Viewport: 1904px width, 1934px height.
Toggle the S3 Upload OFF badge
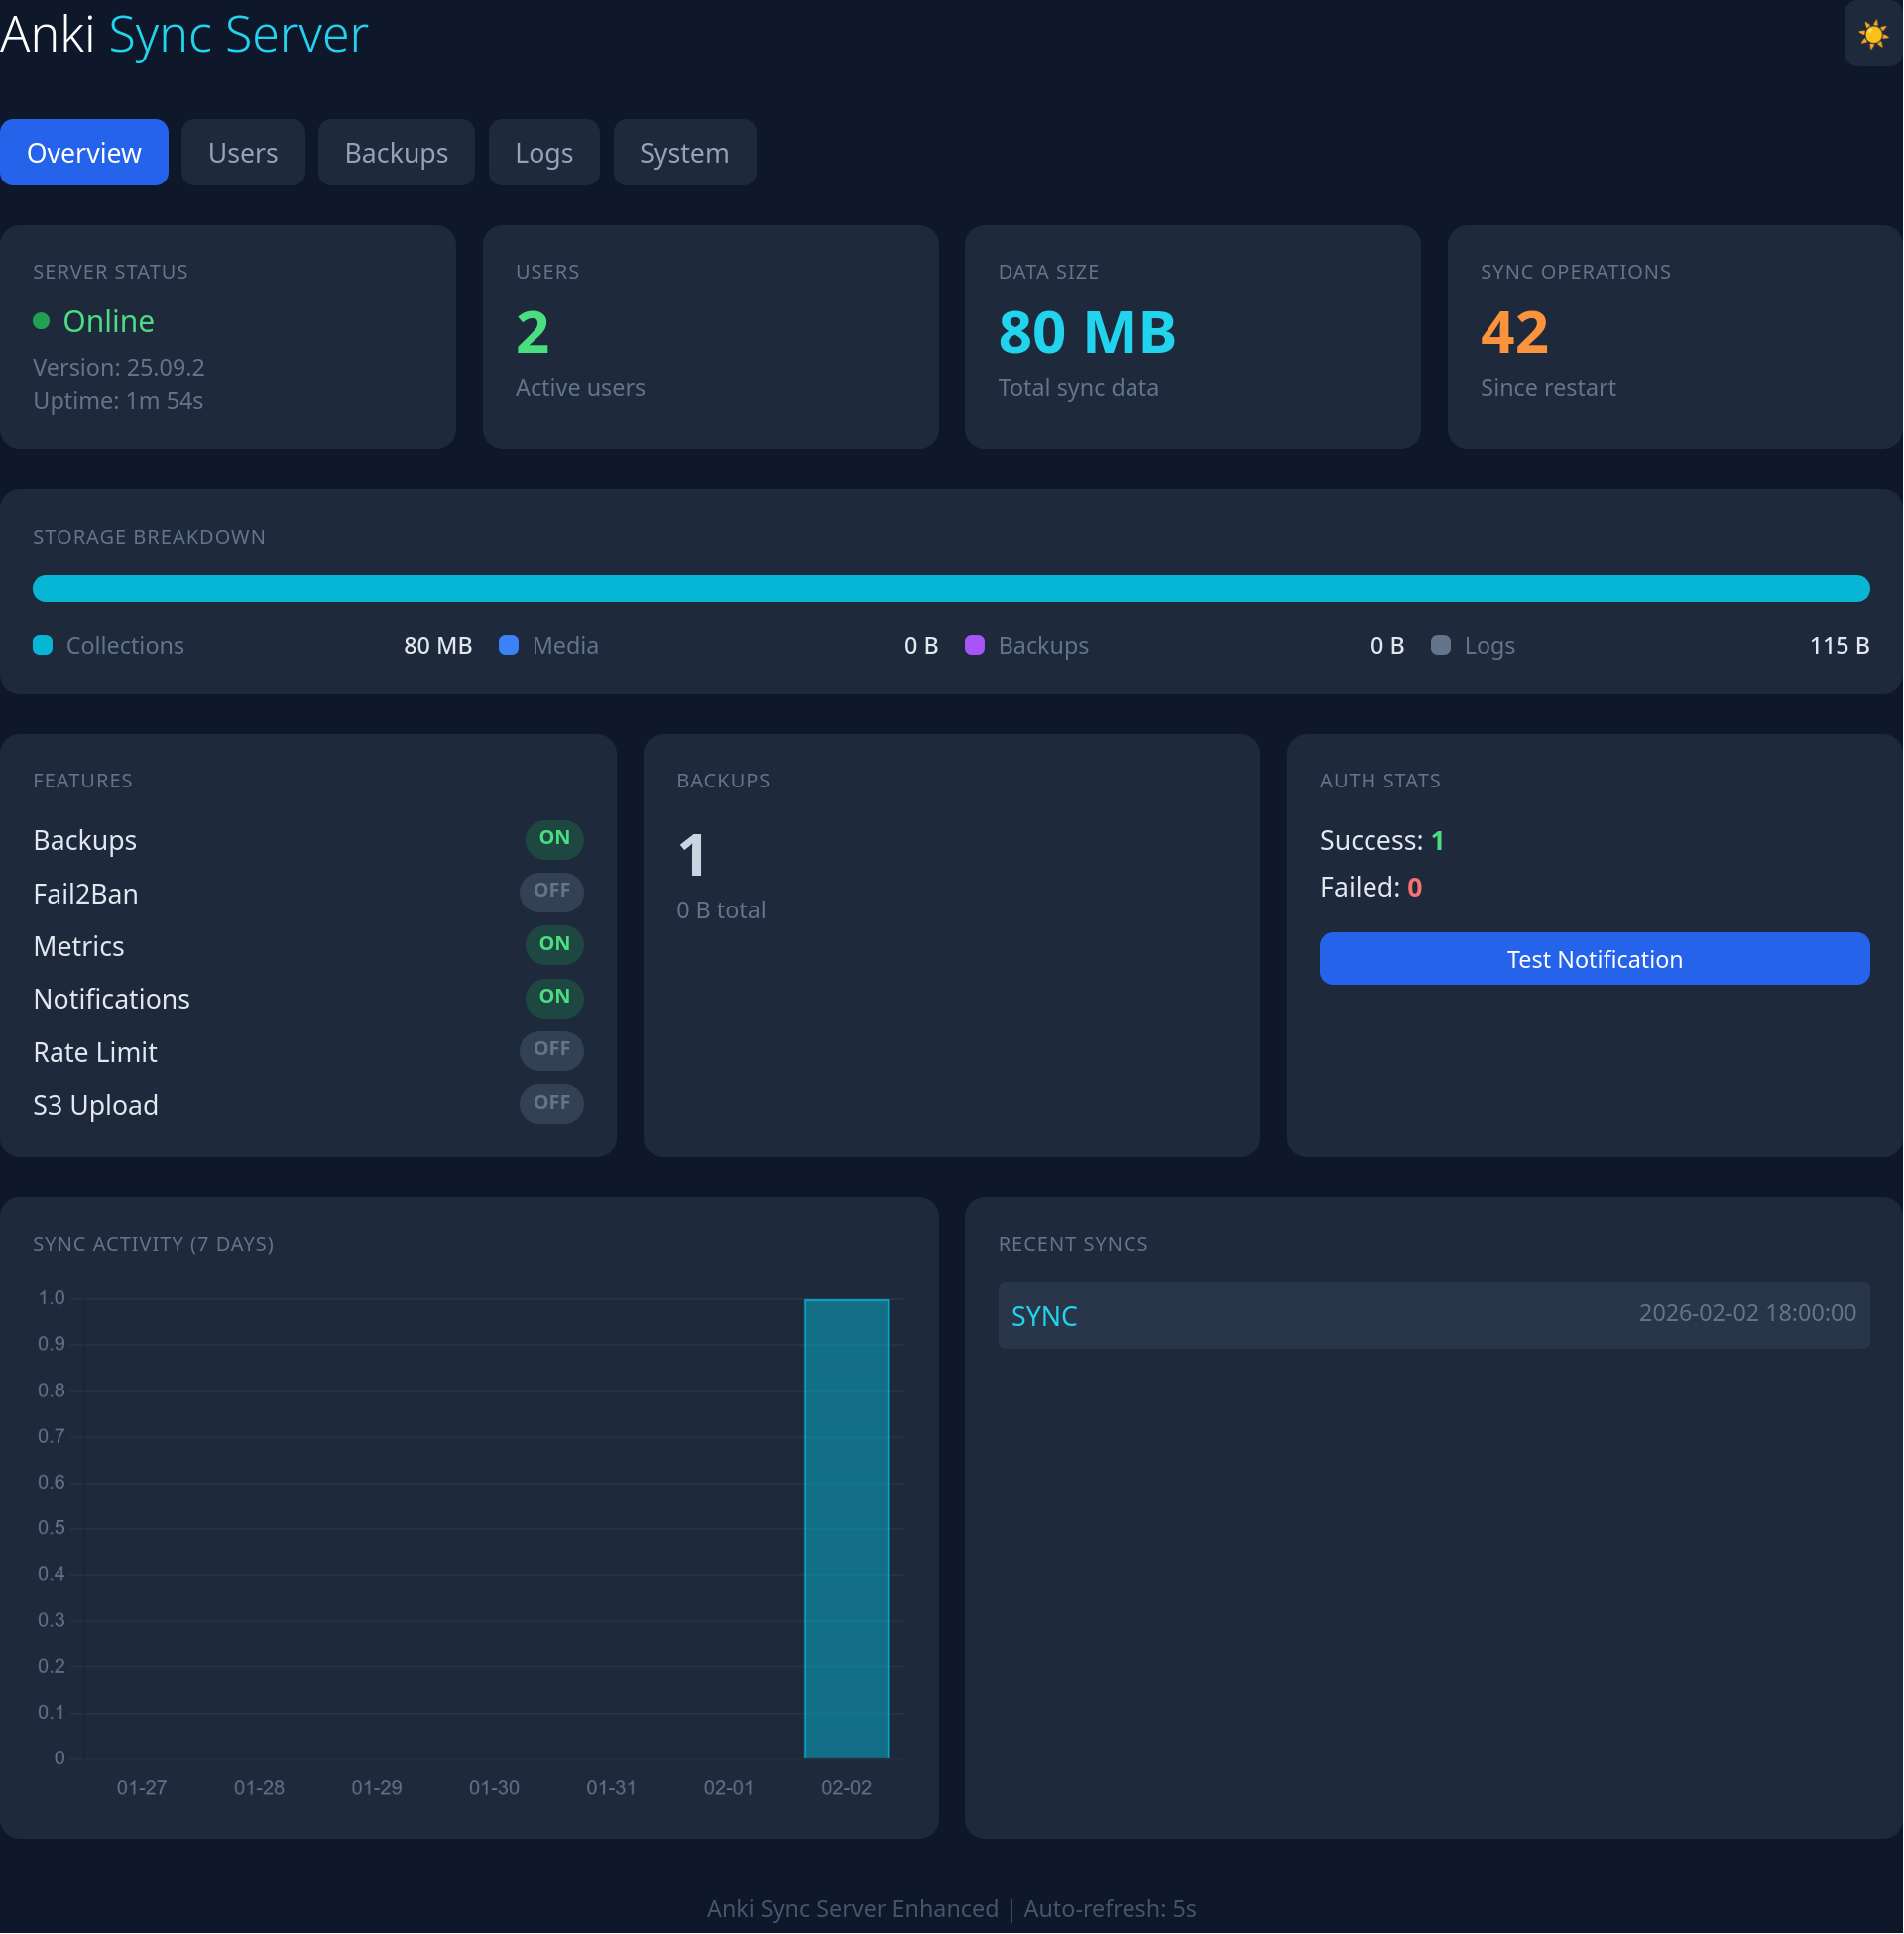pos(551,1103)
